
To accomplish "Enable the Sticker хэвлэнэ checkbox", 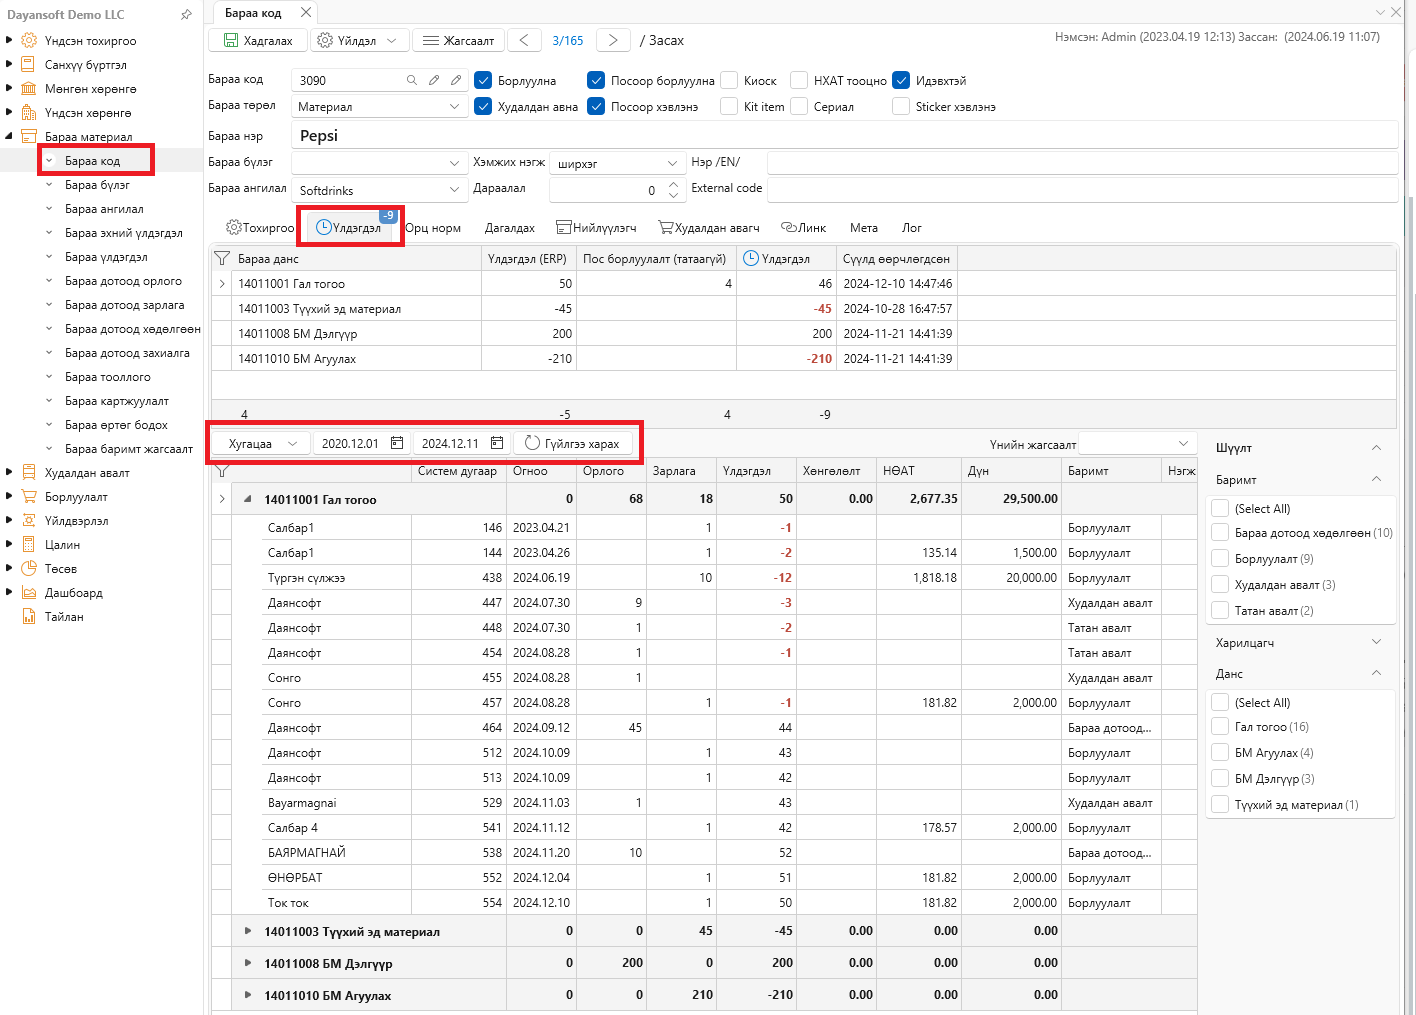I will 901,106.
